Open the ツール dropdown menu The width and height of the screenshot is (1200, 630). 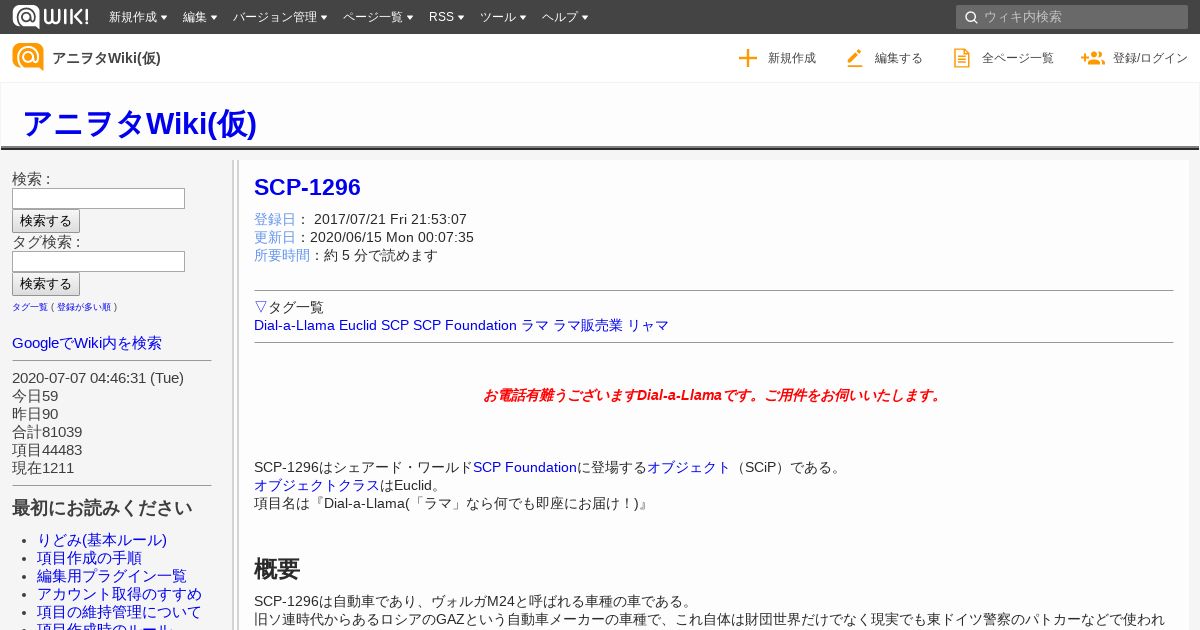pos(503,17)
